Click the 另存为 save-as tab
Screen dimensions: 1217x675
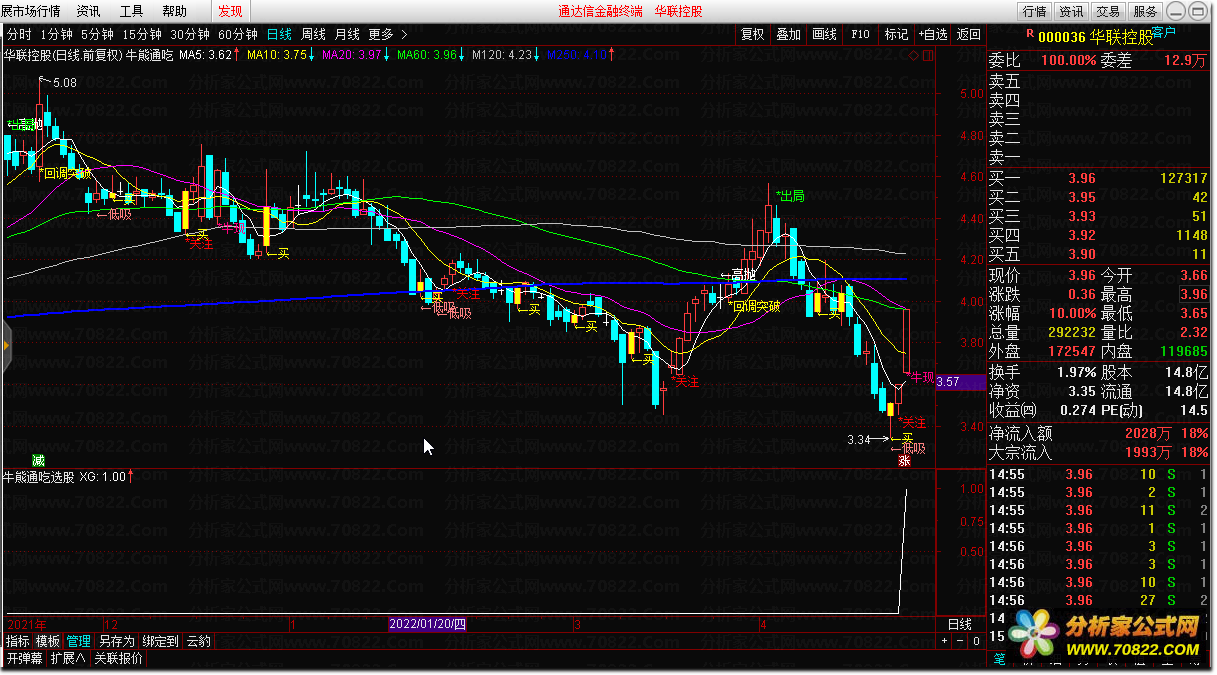click(x=116, y=641)
